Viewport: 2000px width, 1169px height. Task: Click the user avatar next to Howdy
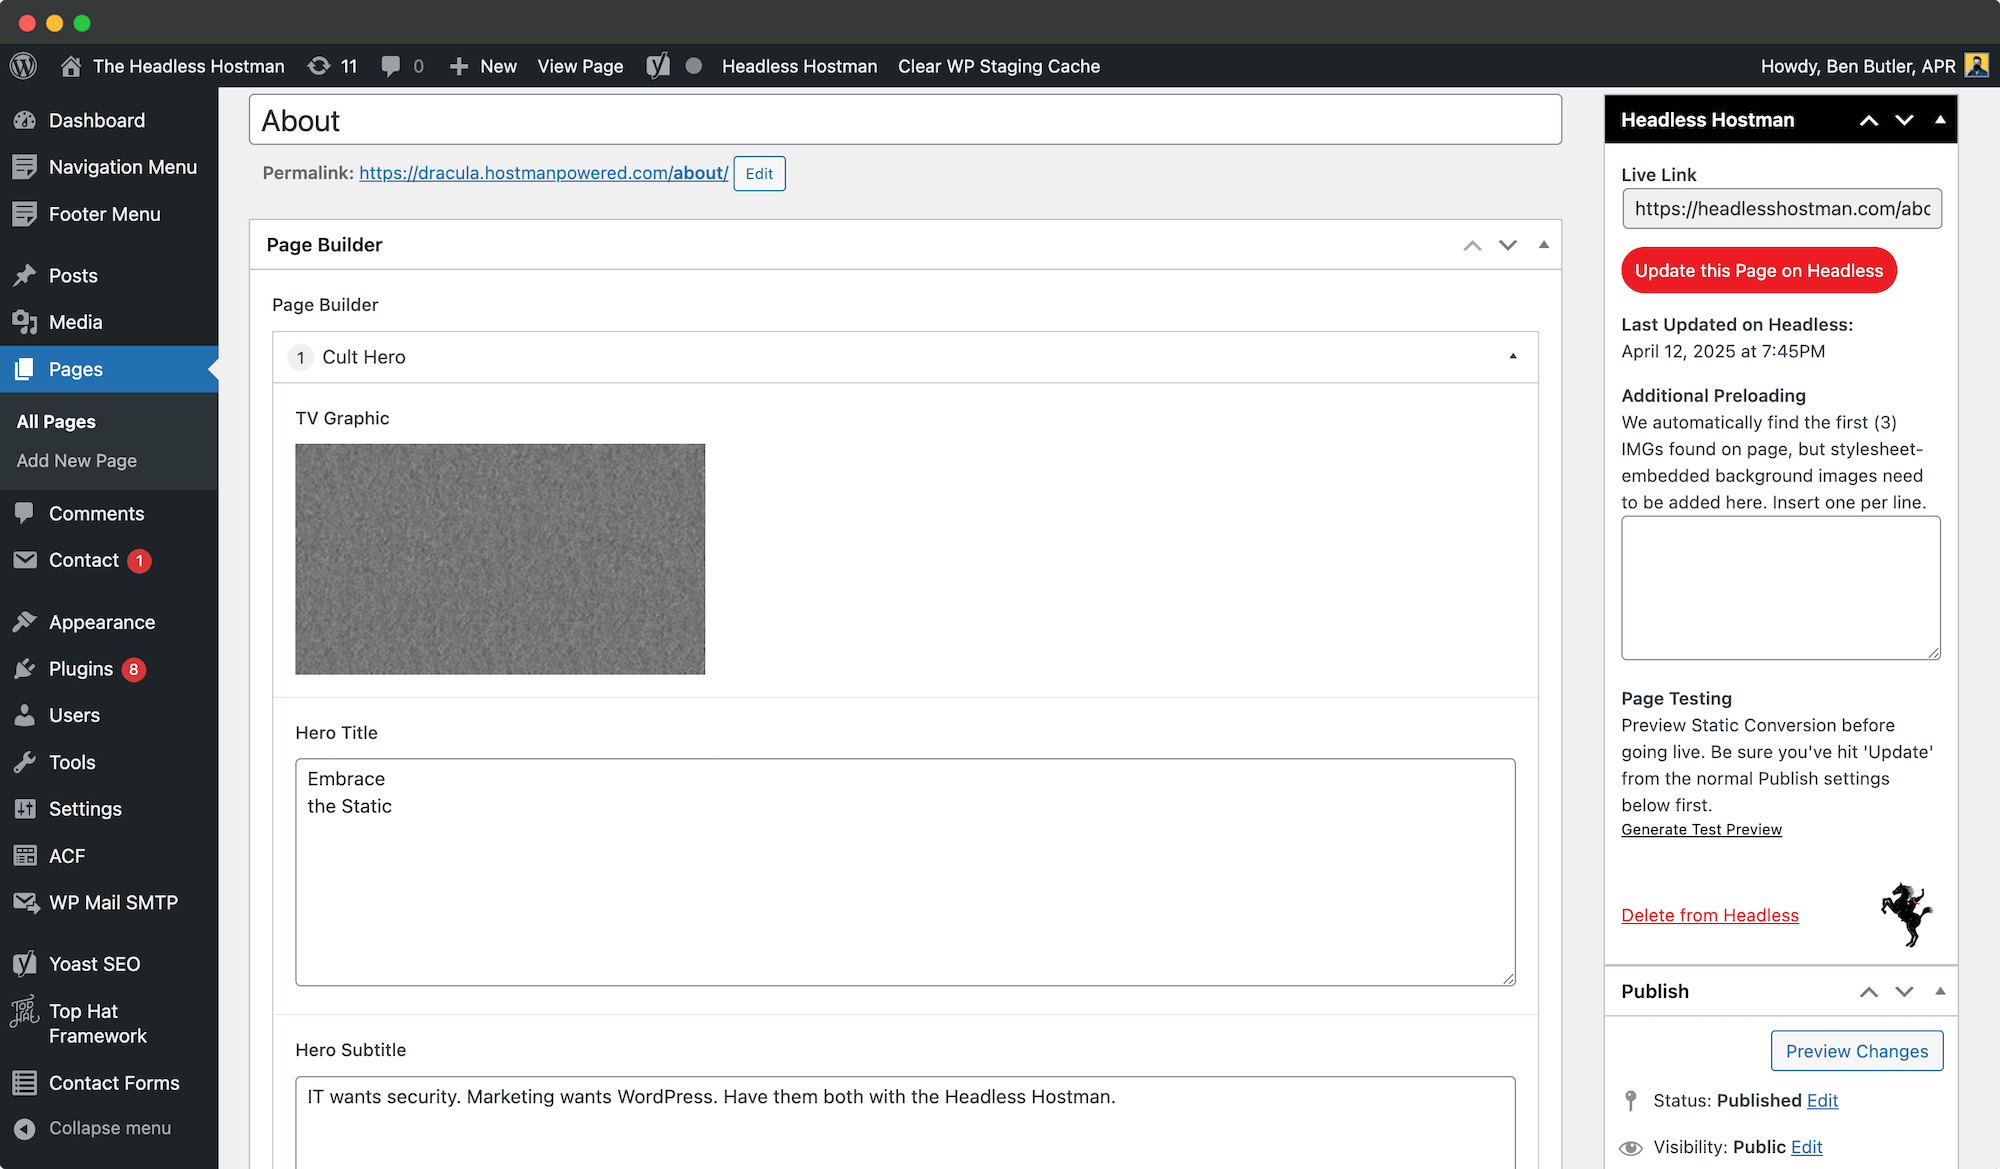point(1976,66)
